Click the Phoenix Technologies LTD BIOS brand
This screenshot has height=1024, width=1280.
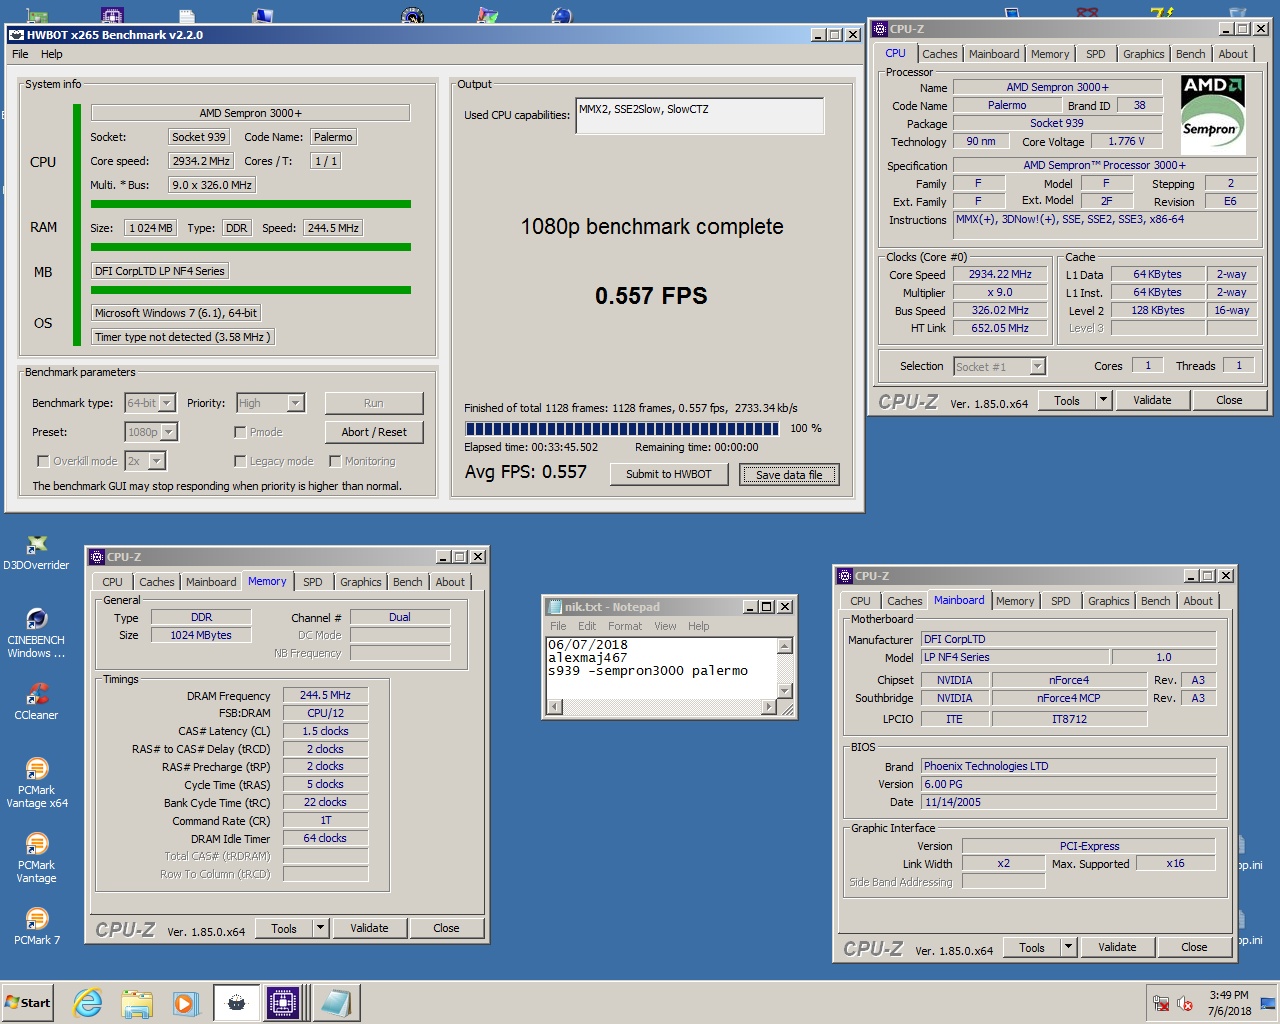[x=1068, y=766]
